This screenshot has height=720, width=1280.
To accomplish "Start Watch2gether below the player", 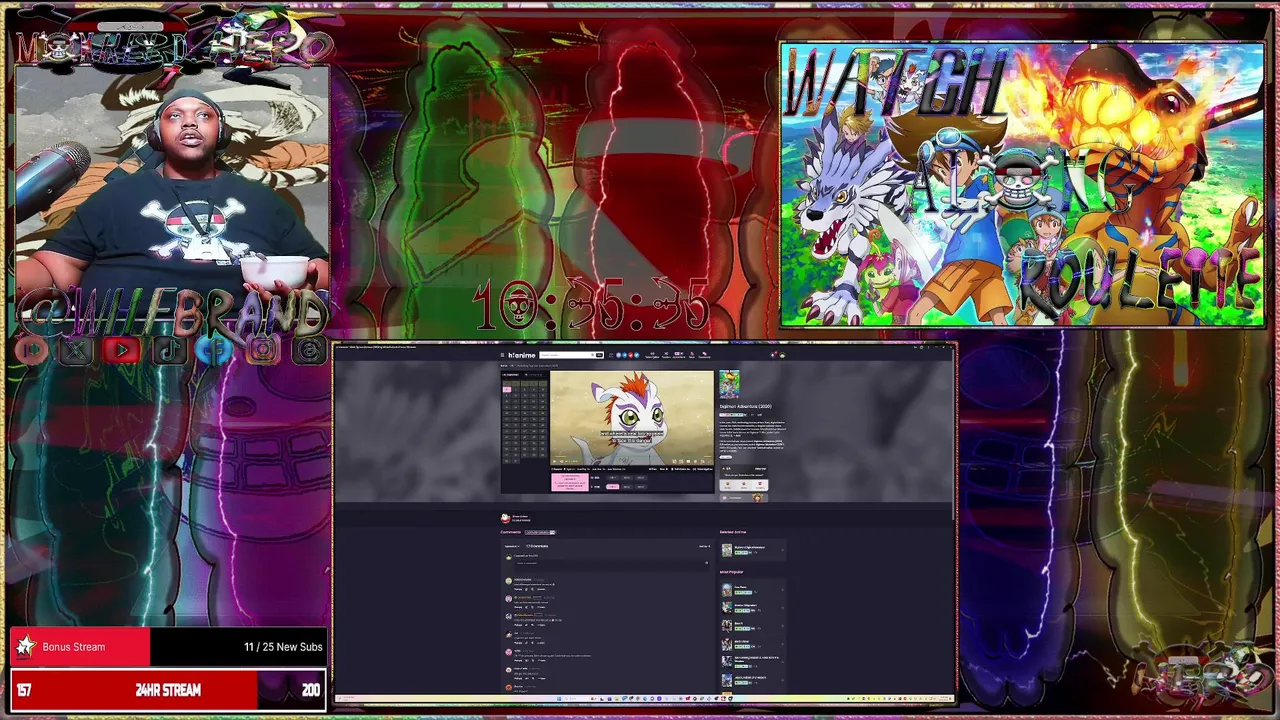I will tap(703, 469).
